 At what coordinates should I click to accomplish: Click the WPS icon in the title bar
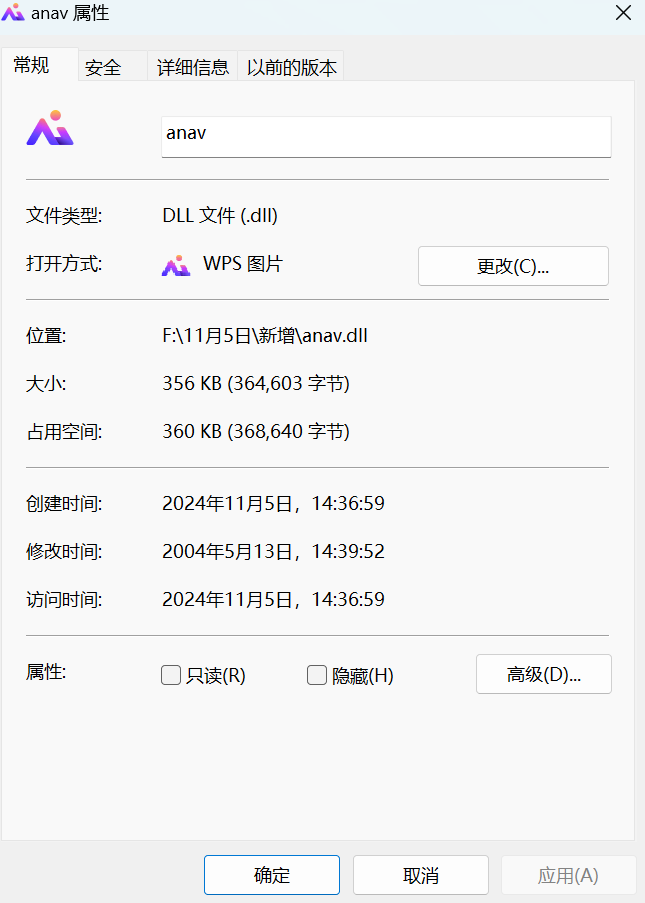point(13,12)
